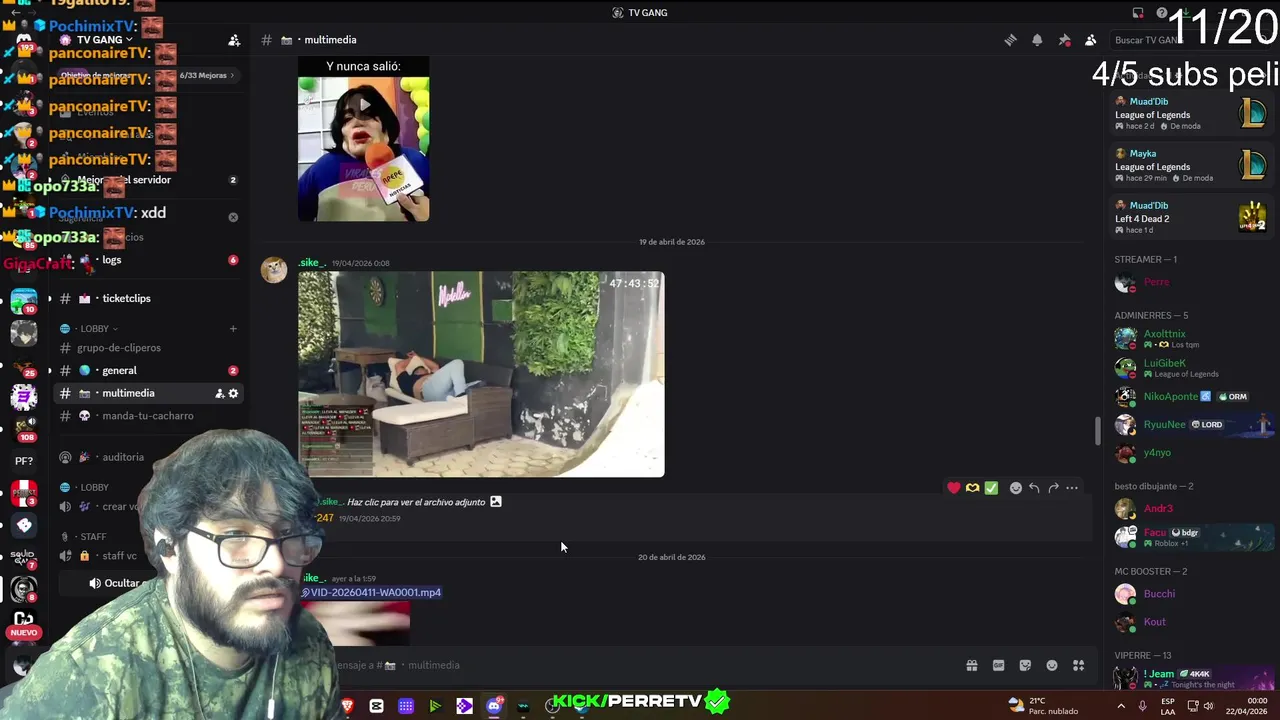This screenshot has width=1280, height=720.
Task: Expand the 6/33 Mejoras boost goal
Action: pyautogui.click(x=148, y=75)
